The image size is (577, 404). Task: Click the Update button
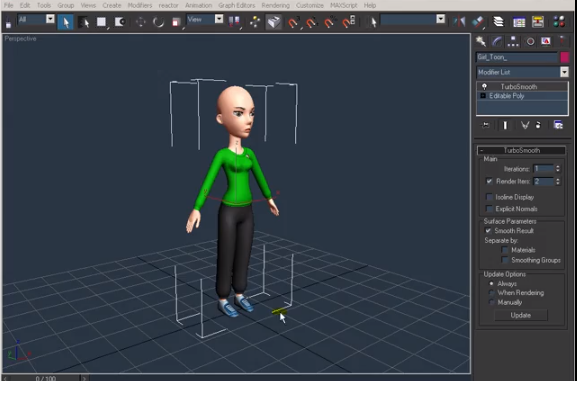(521, 315)
